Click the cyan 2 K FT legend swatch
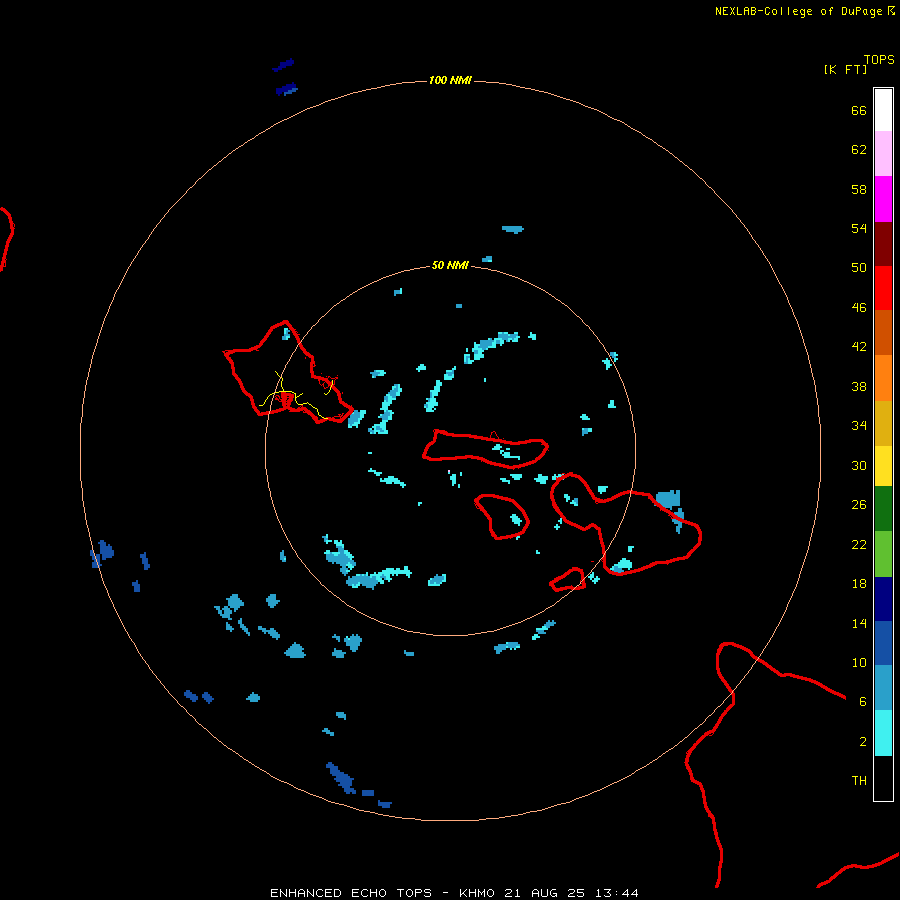 click(883, 733)
